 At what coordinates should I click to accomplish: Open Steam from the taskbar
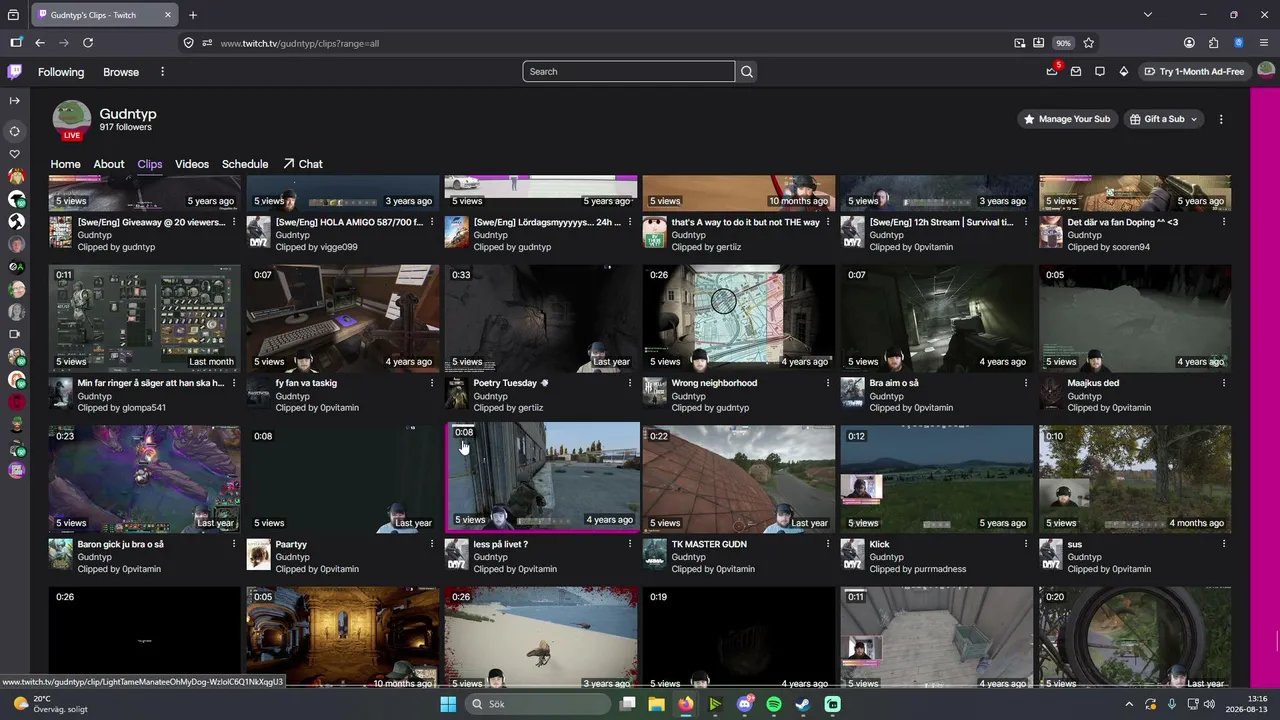[x=803, y=704]
